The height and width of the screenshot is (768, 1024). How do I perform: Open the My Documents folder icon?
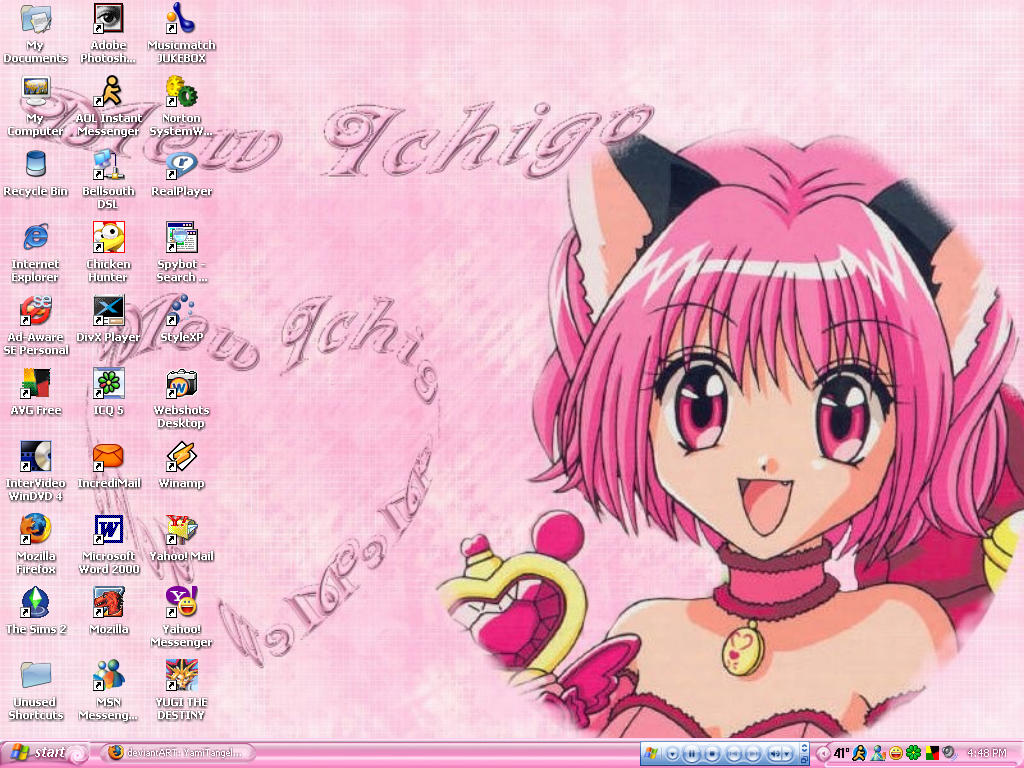pos(35,33)
